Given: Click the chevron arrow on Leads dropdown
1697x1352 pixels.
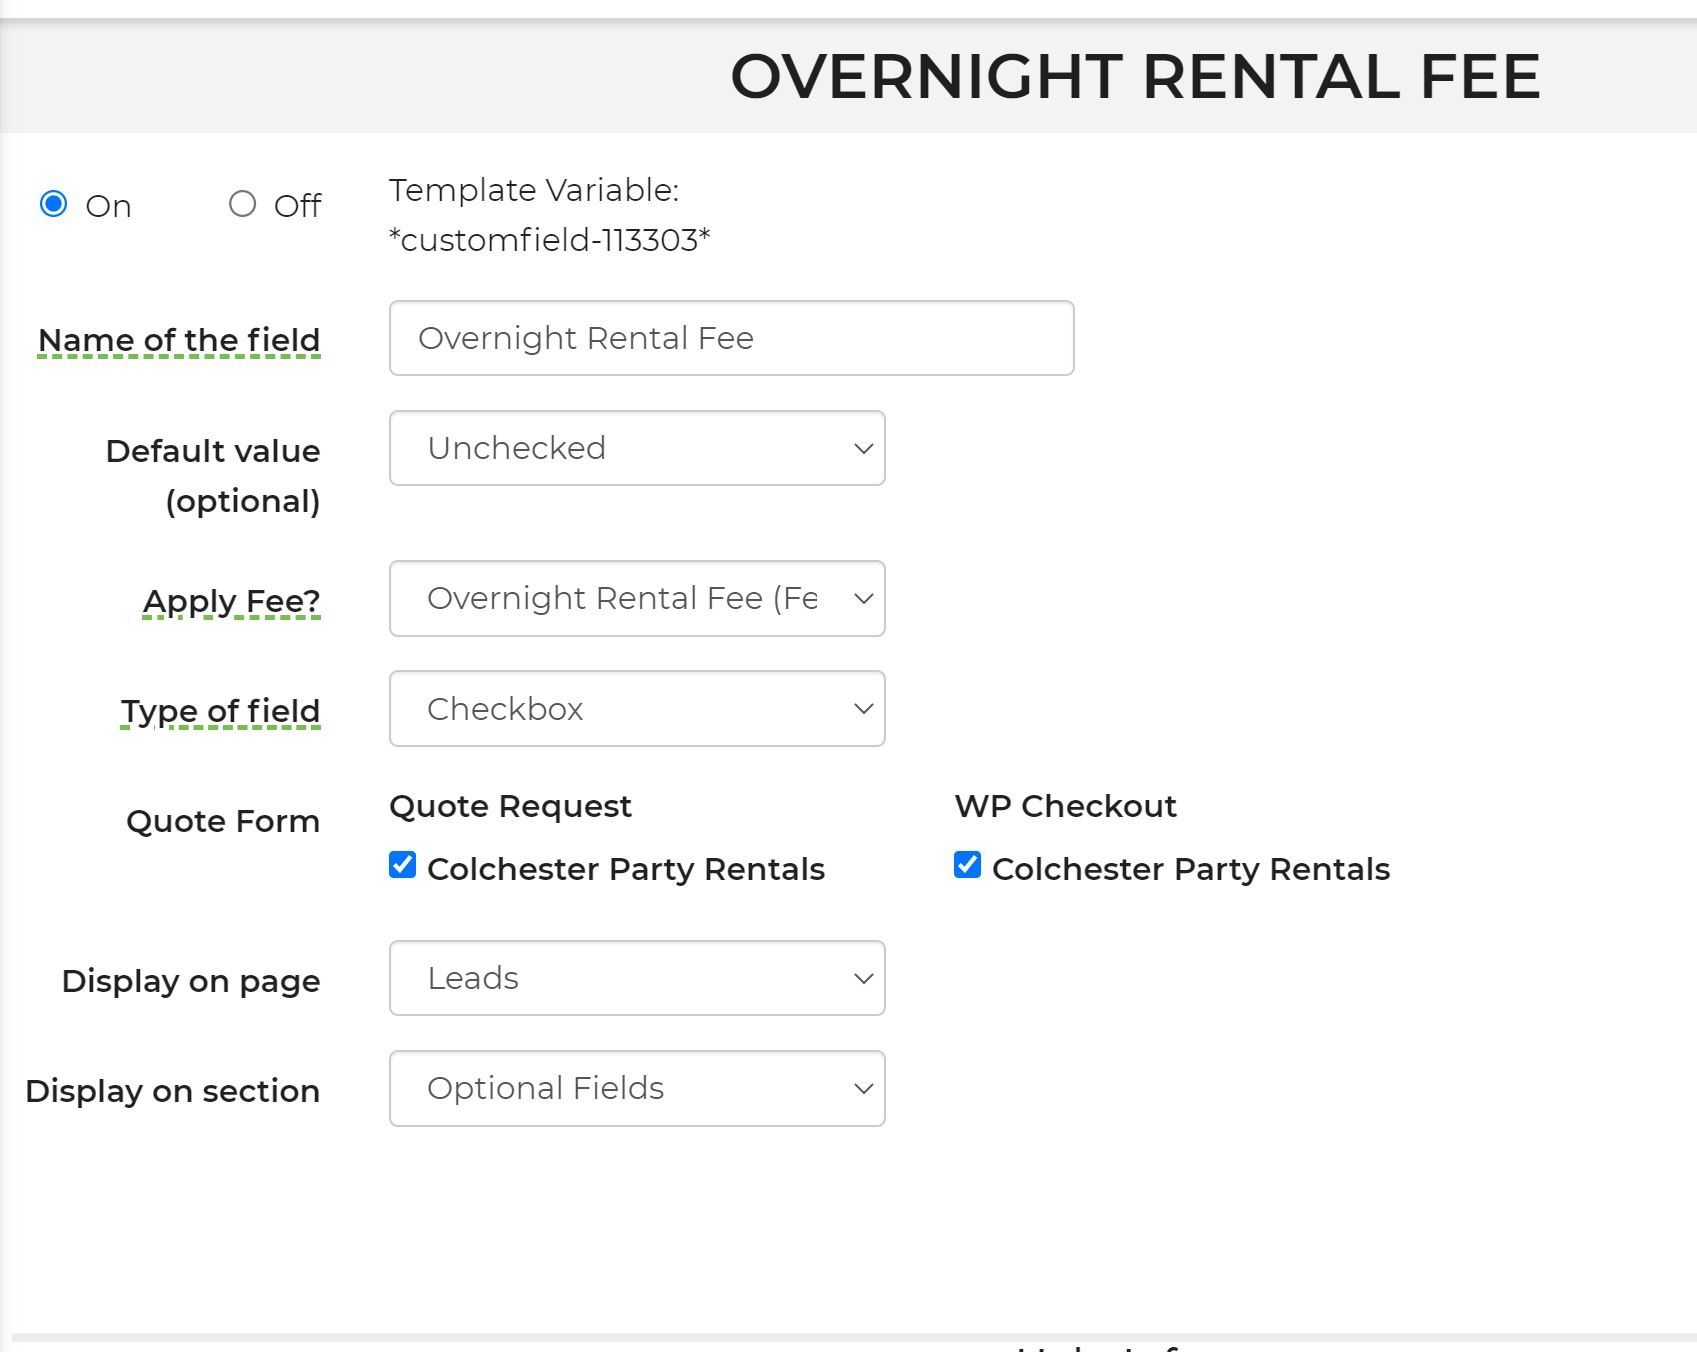Looking at the screenshot, I should (x=863, y=979).
